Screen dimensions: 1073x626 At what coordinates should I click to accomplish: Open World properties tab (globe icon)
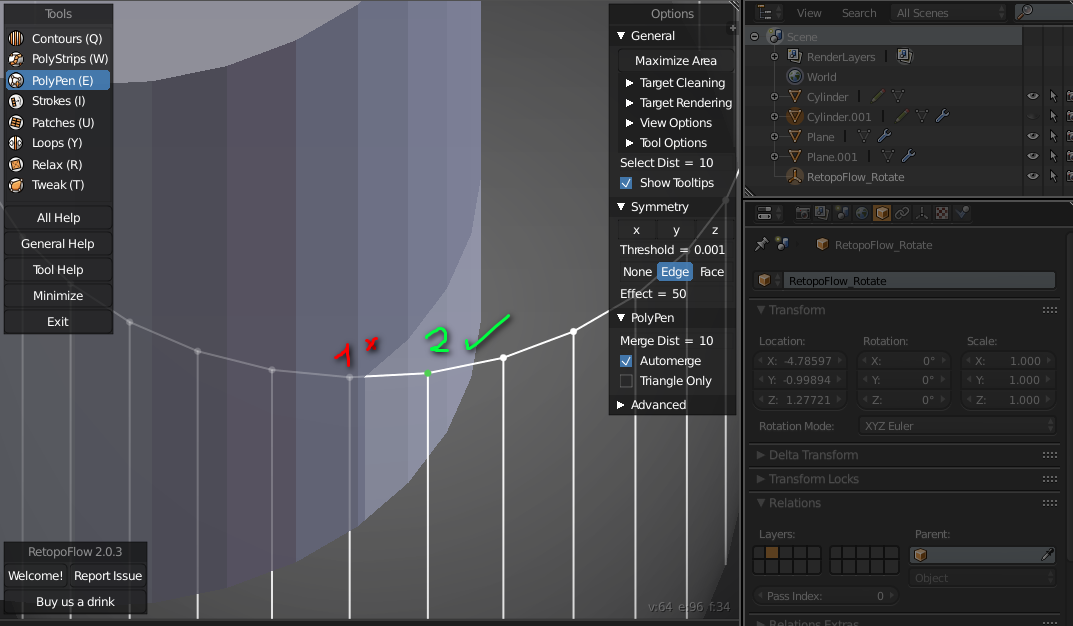click(862, 213)
